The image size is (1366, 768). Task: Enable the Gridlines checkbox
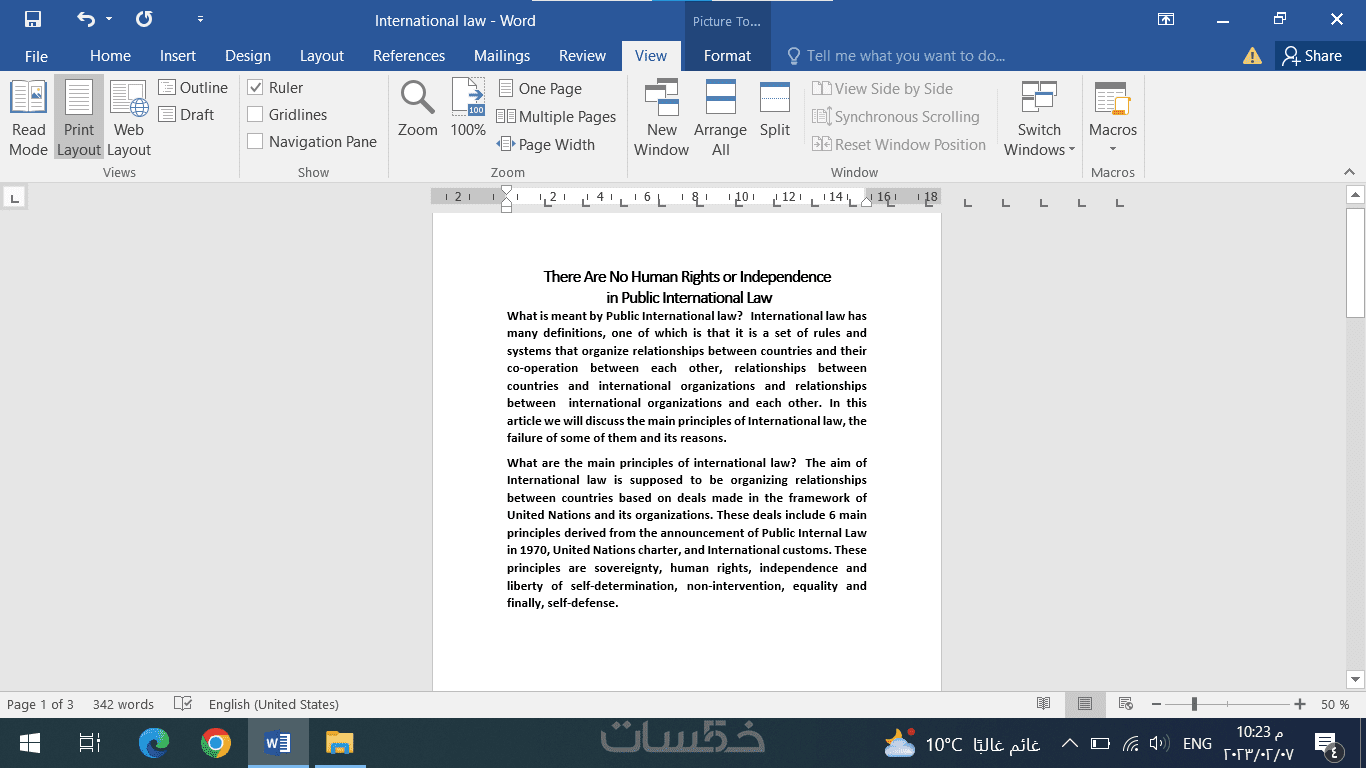[255, 115]
